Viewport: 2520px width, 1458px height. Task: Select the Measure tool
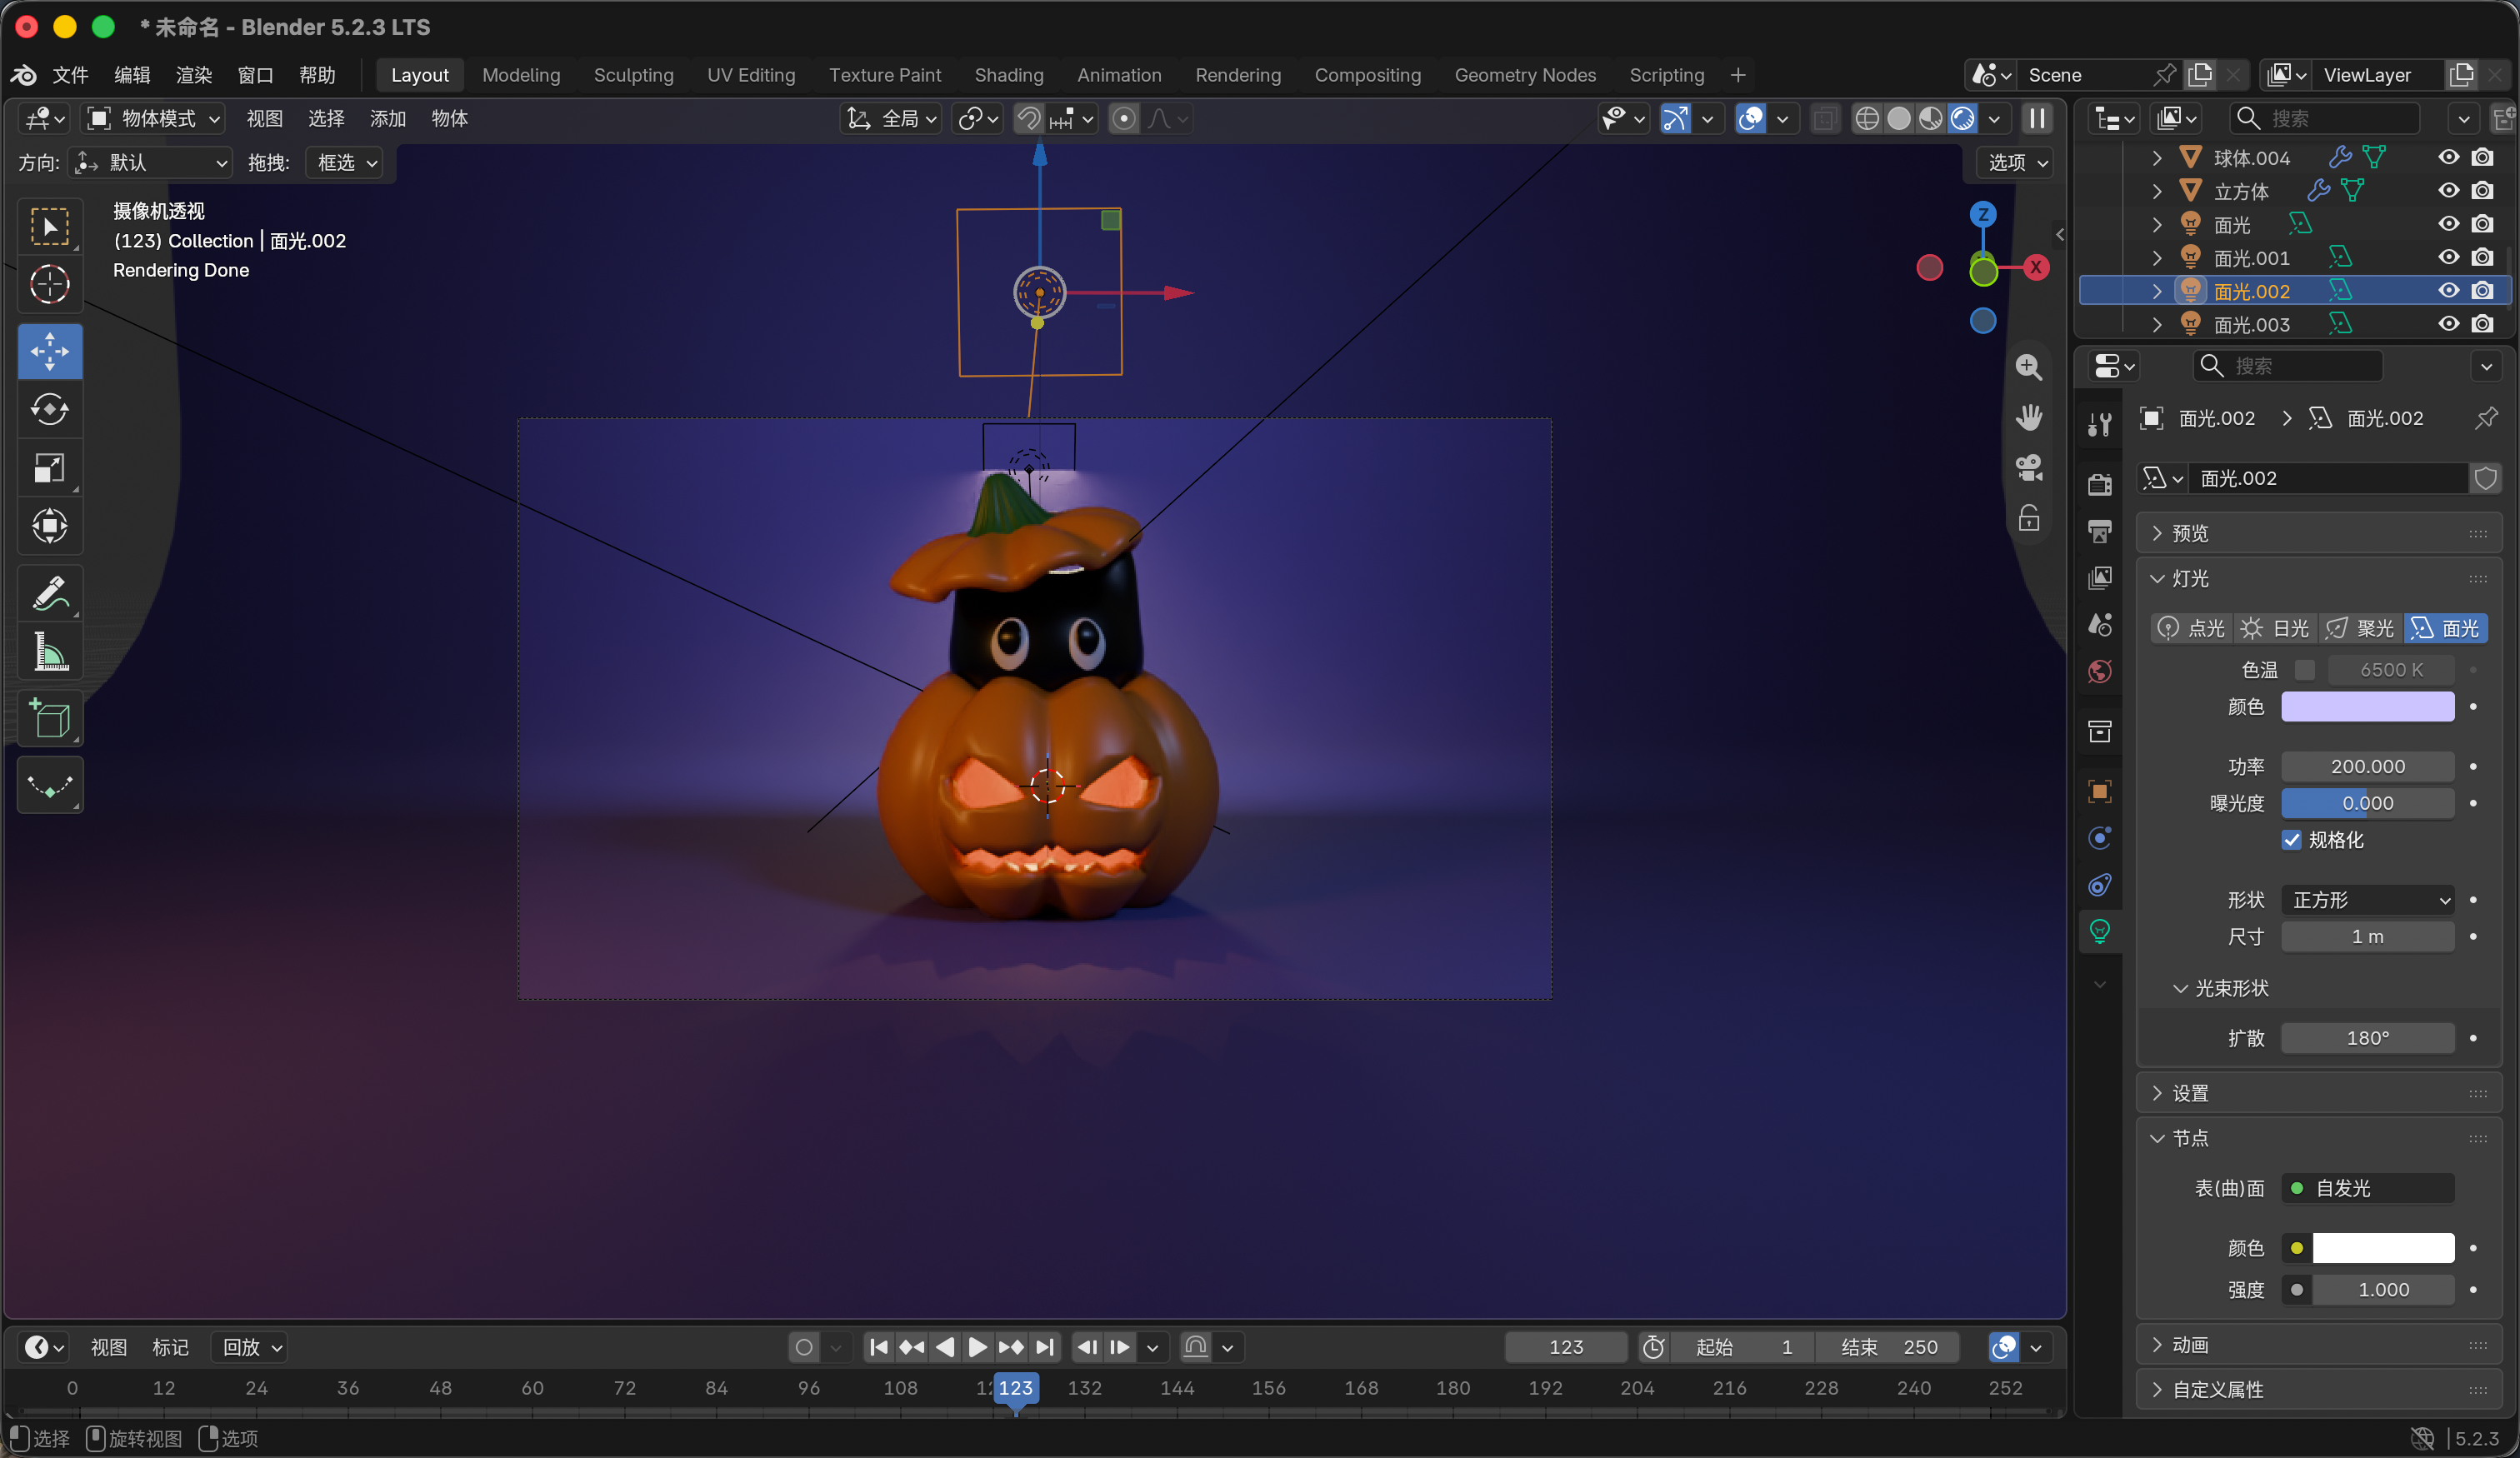tap(50, 651)
